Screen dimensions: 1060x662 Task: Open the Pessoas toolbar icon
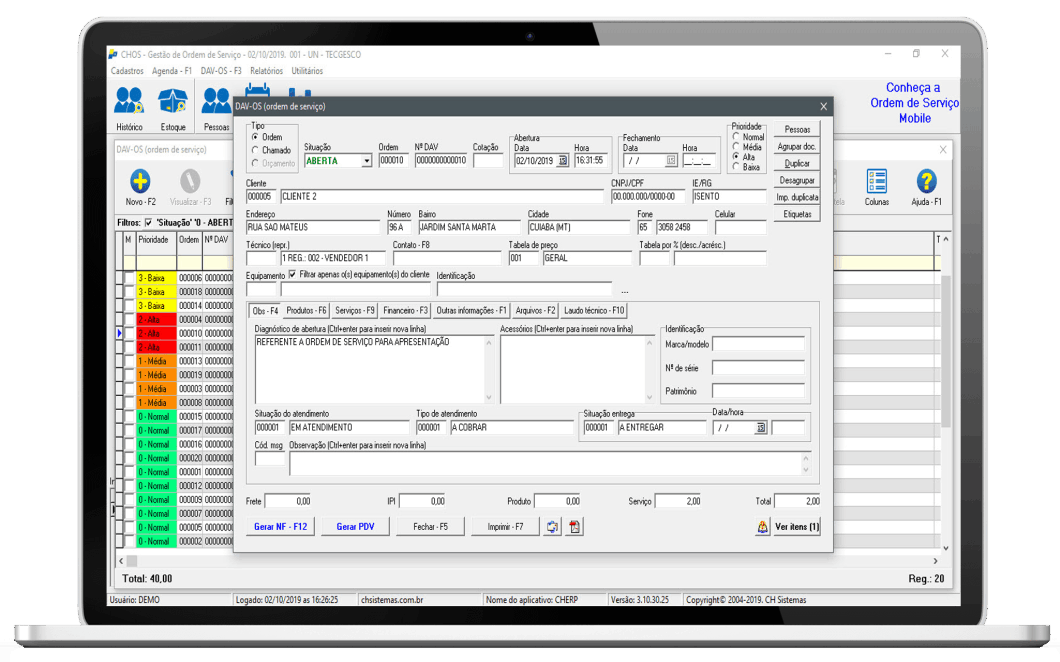(216, 101)
